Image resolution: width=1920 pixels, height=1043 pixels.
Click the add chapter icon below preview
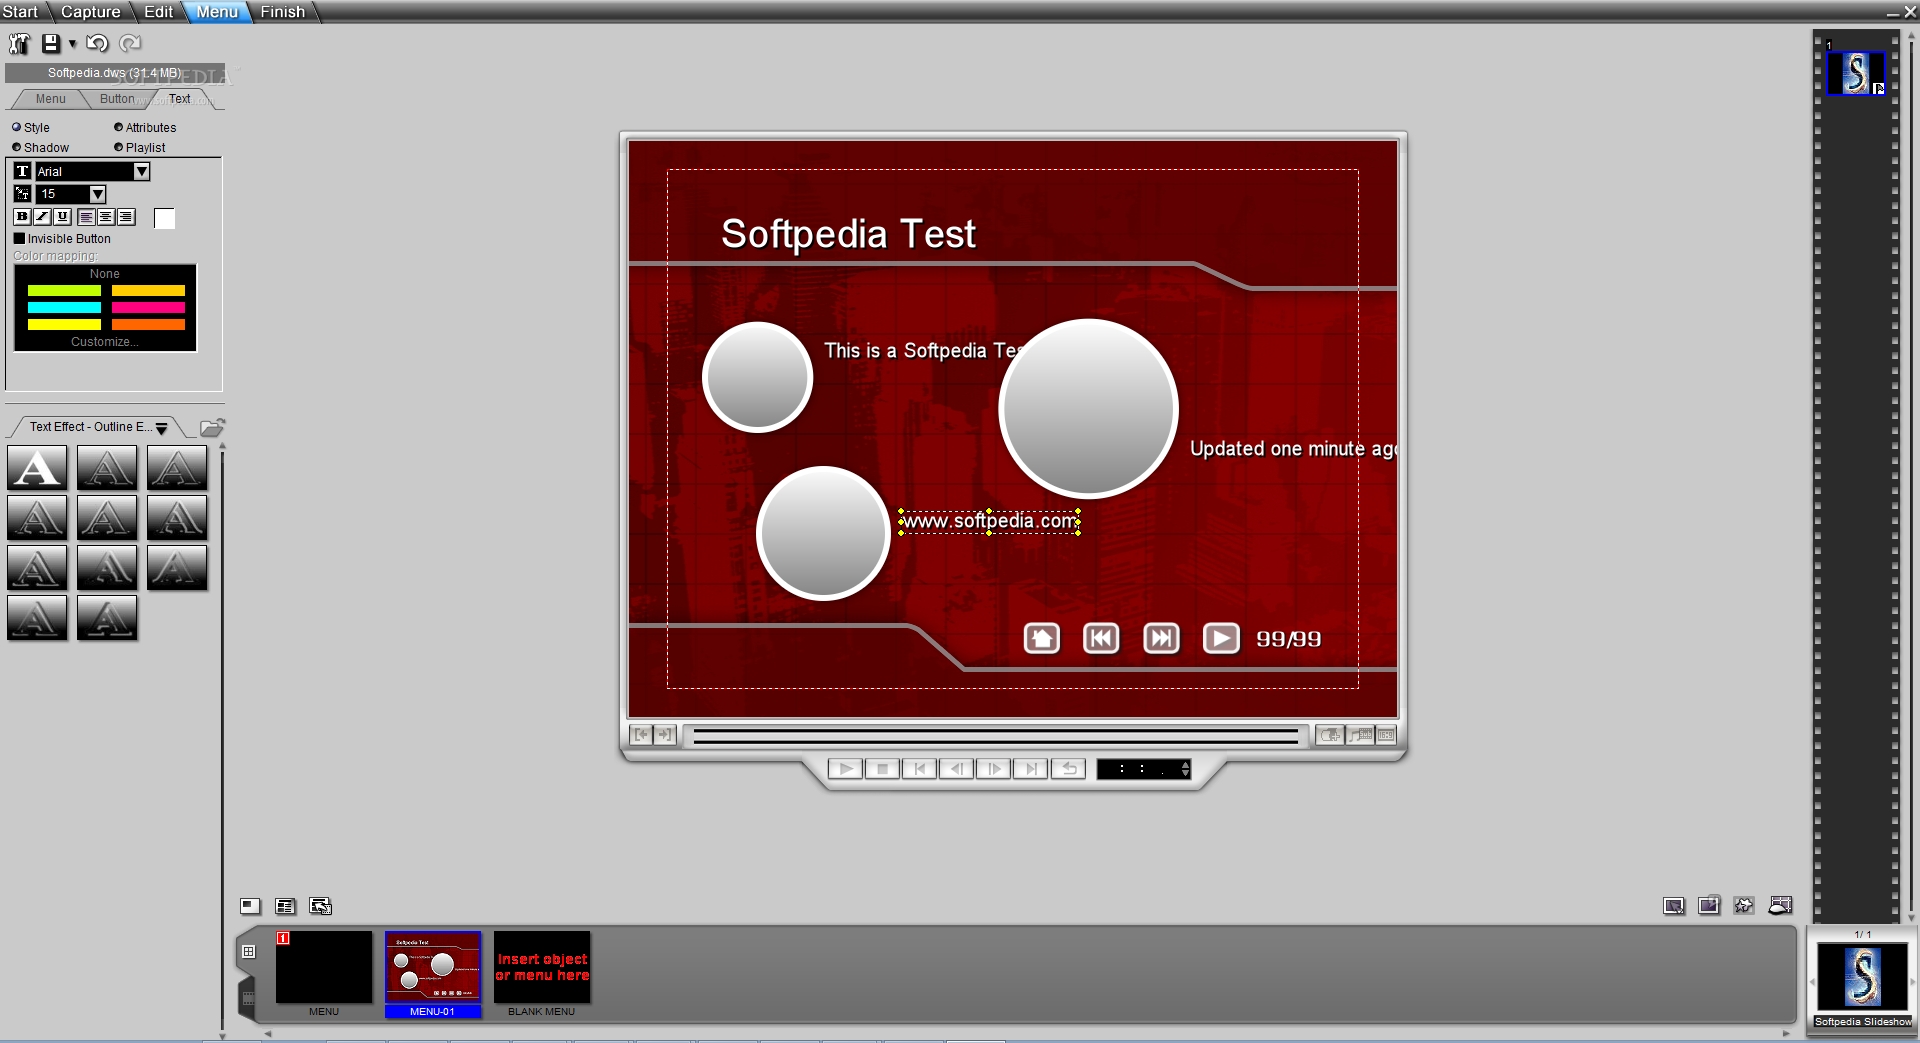tap(1329, 735)
